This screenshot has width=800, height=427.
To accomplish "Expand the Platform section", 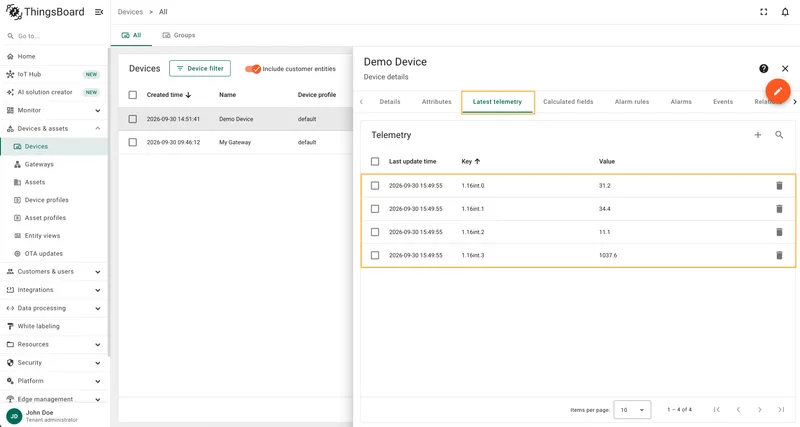I will click(54, 381).
